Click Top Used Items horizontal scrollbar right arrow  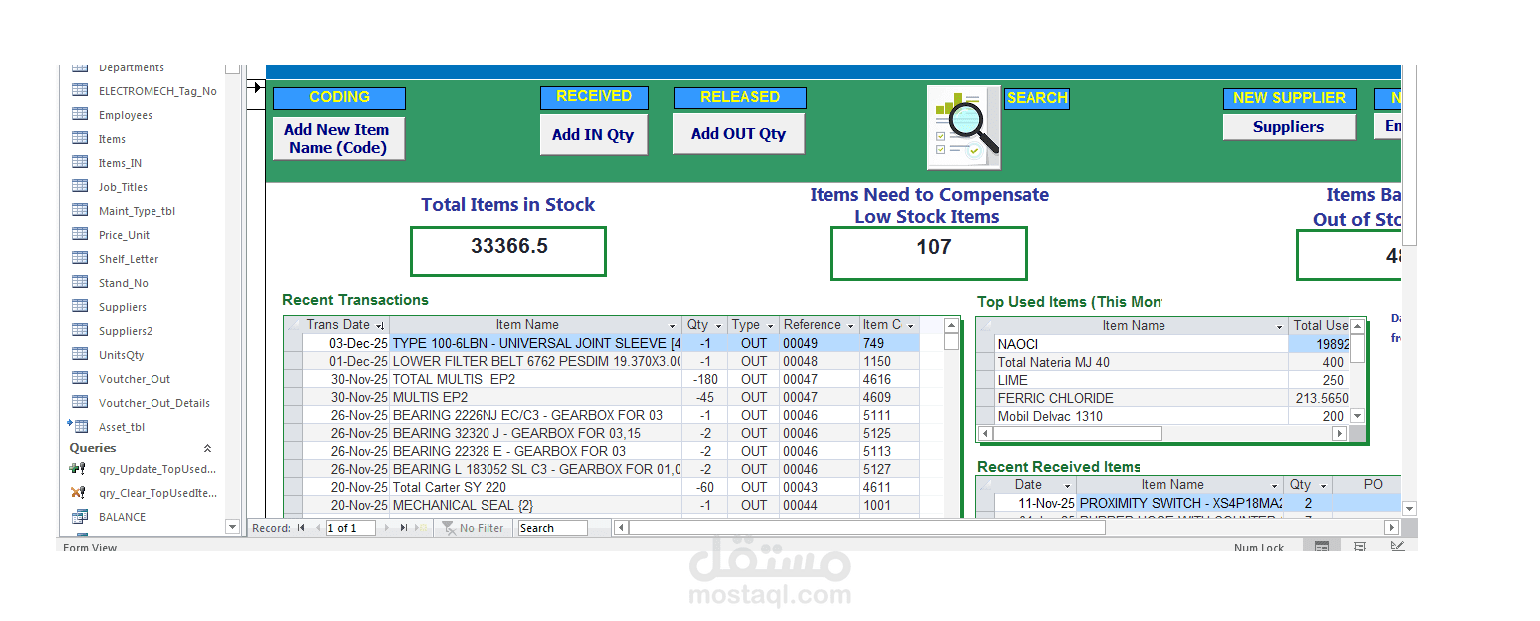click(1340, 434)
